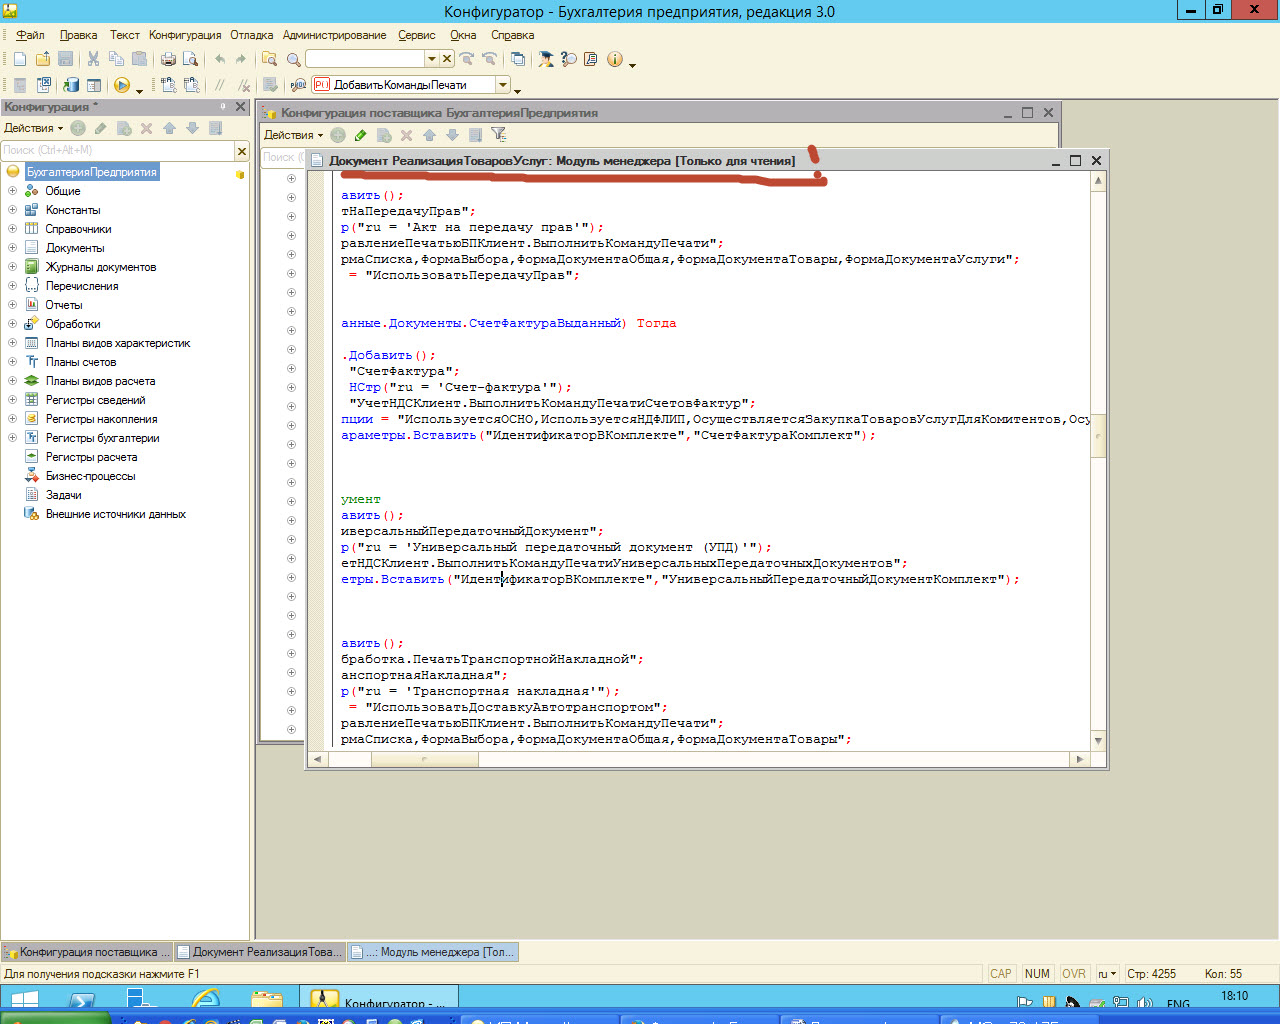Expand the Справочники tree node

[12, 229]
